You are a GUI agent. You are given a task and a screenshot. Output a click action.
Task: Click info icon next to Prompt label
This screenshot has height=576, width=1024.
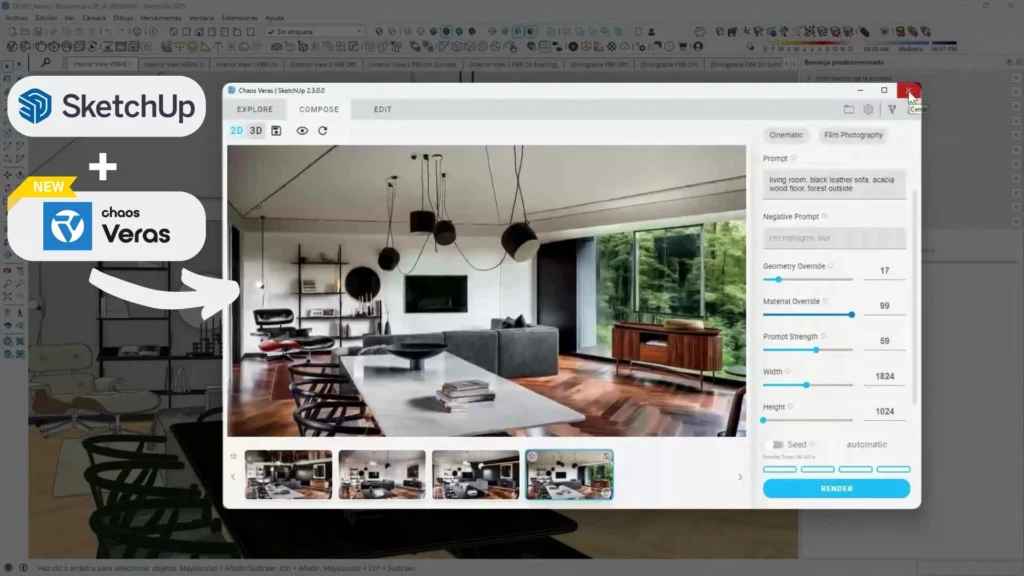pos(793,158)
